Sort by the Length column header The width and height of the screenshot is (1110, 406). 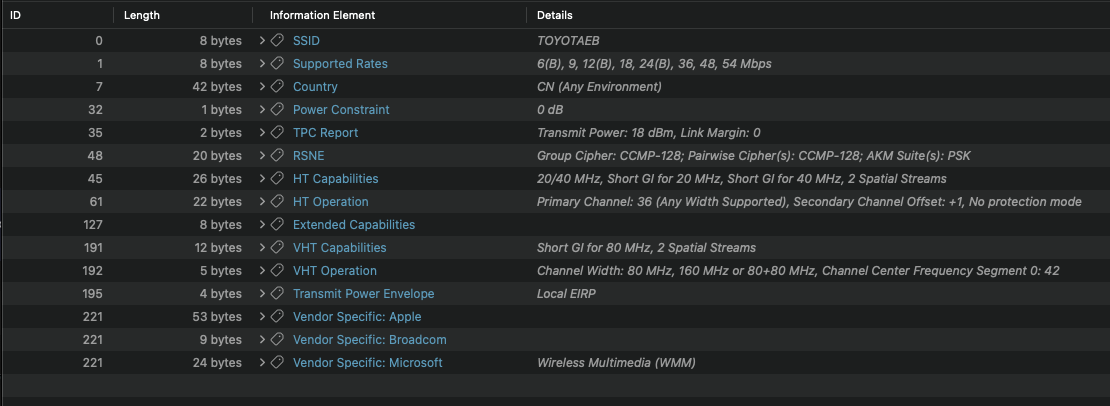pos(141,16)
